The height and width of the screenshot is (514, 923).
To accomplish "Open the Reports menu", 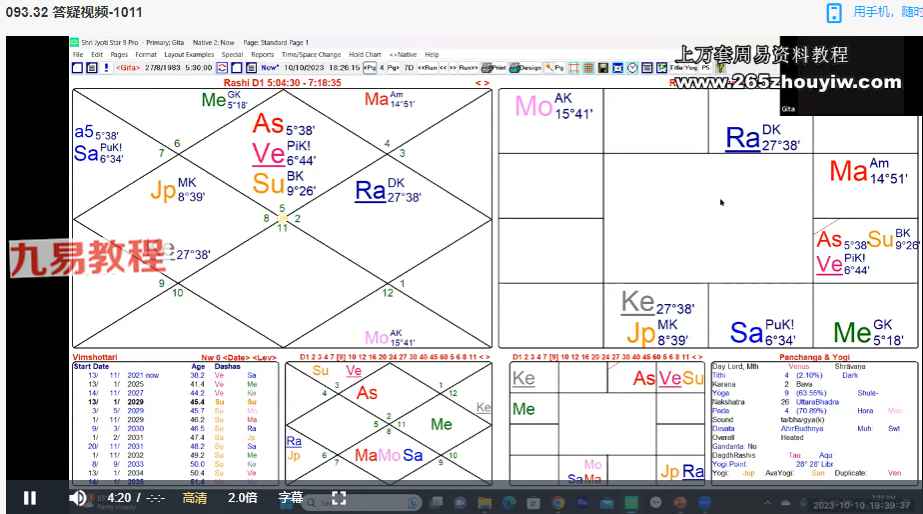I will [x=263, y=55].
